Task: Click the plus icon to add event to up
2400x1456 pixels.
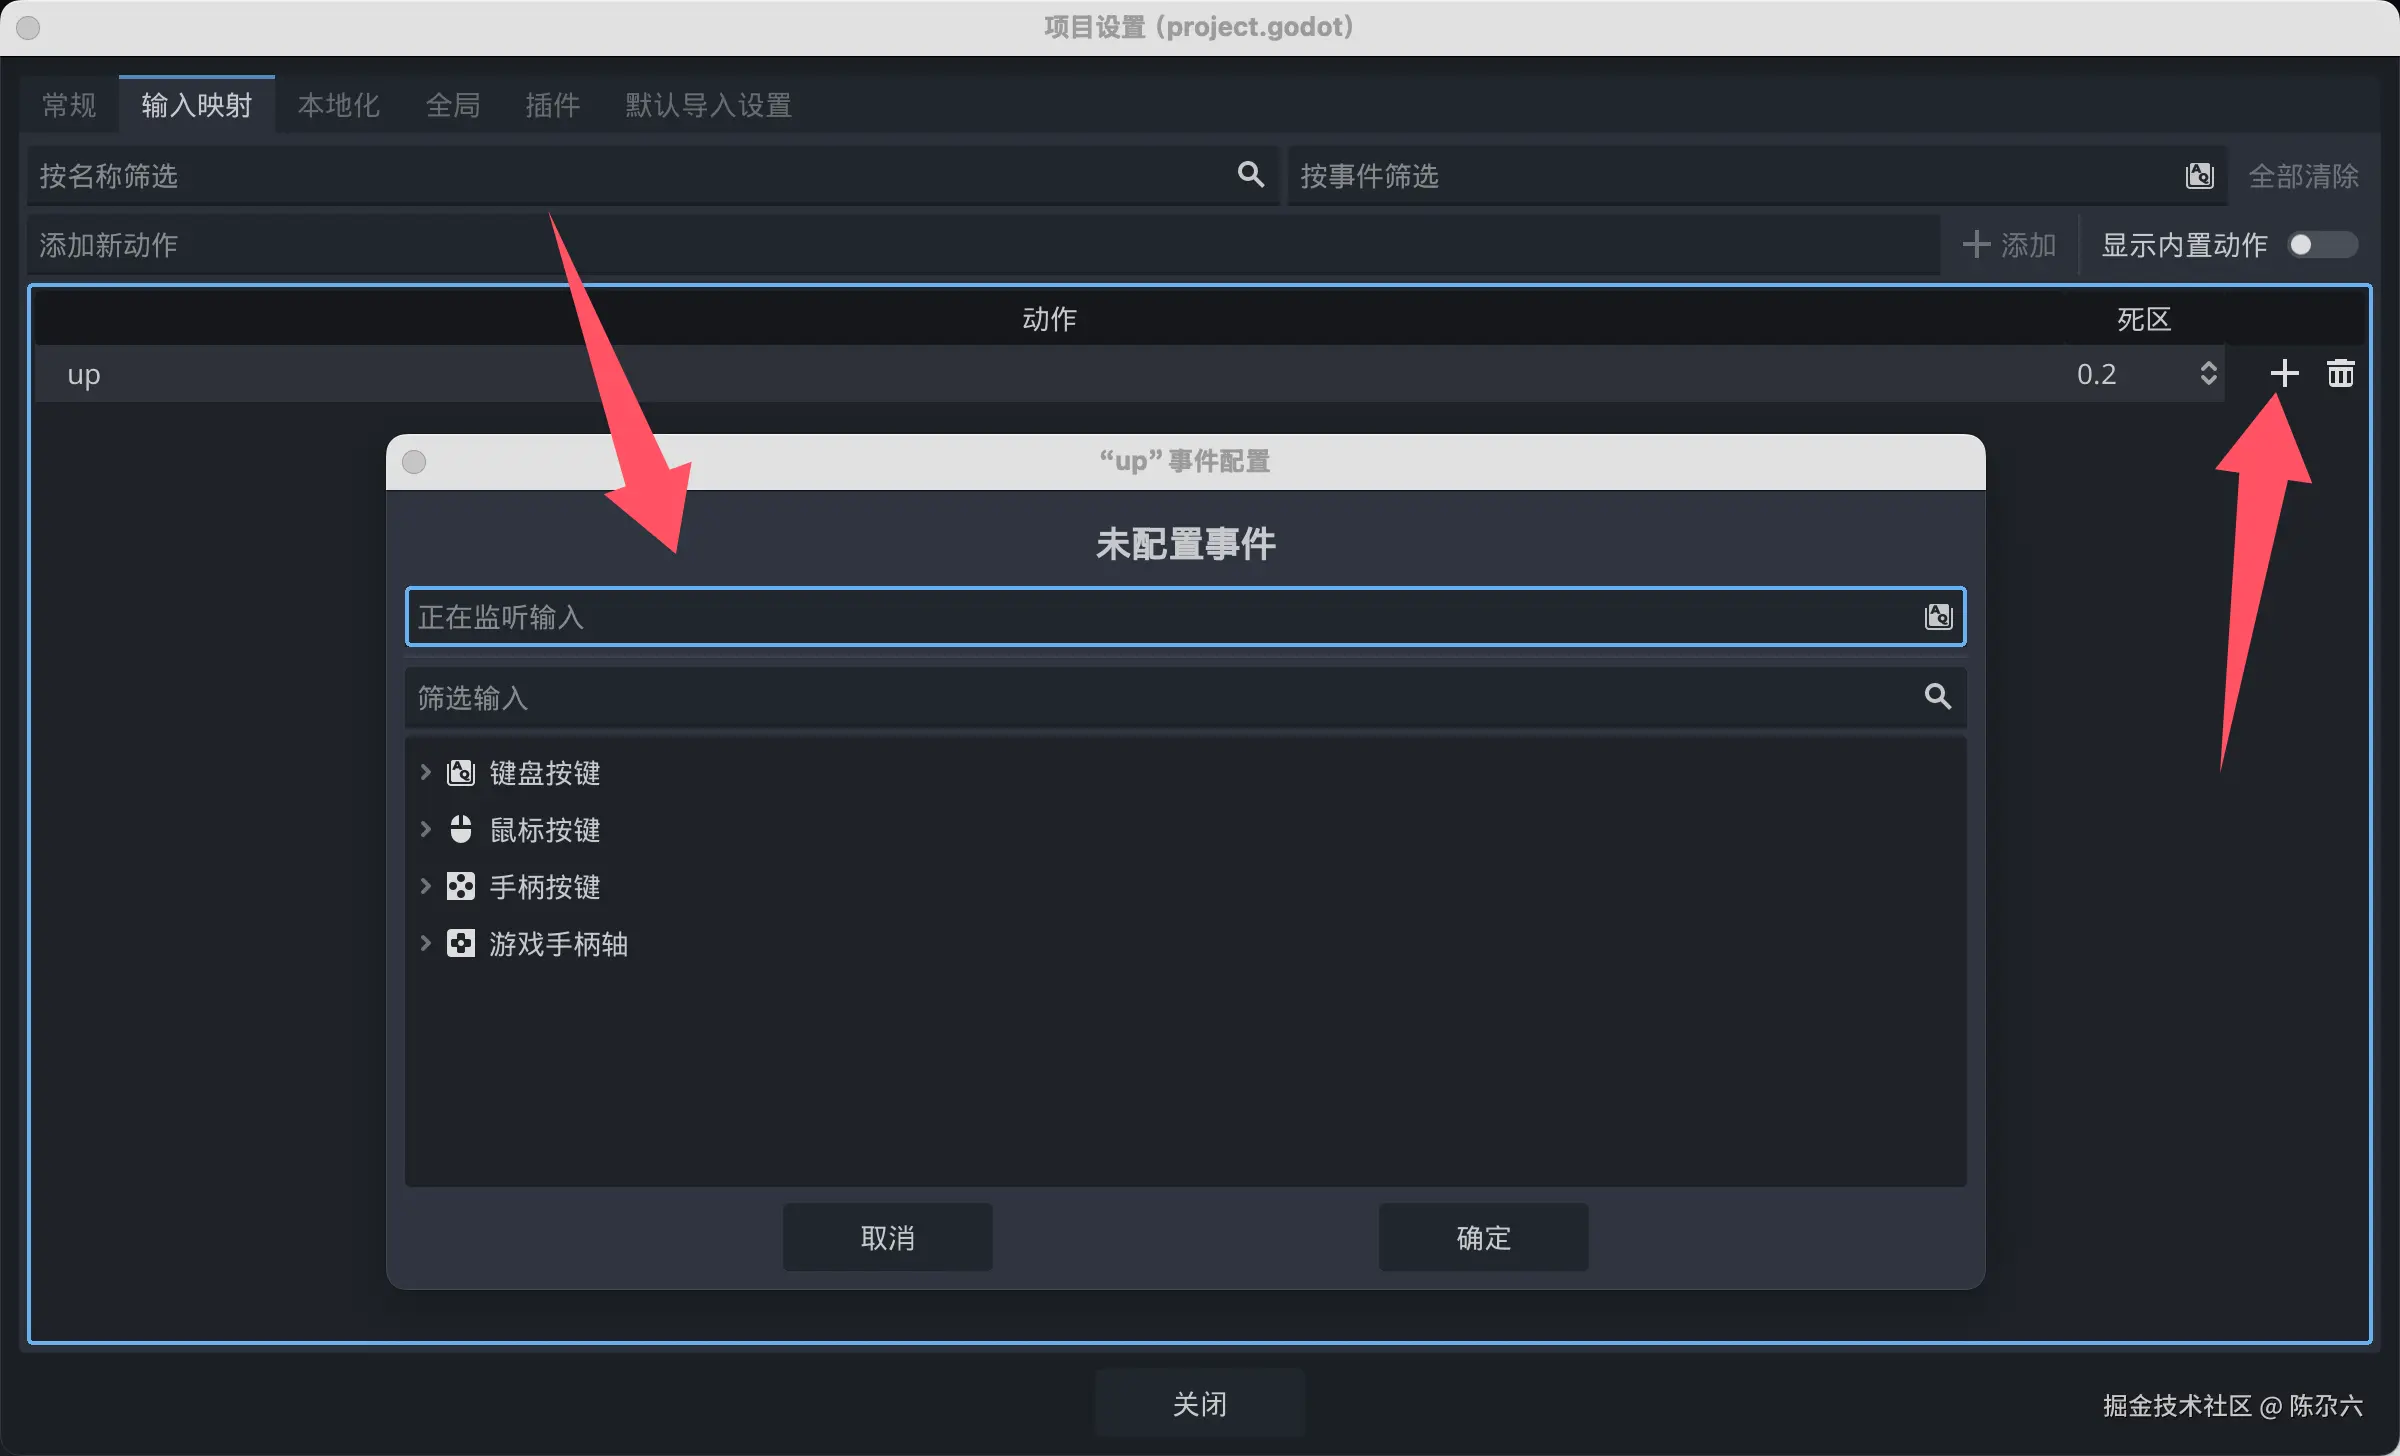Action: 2284,374
